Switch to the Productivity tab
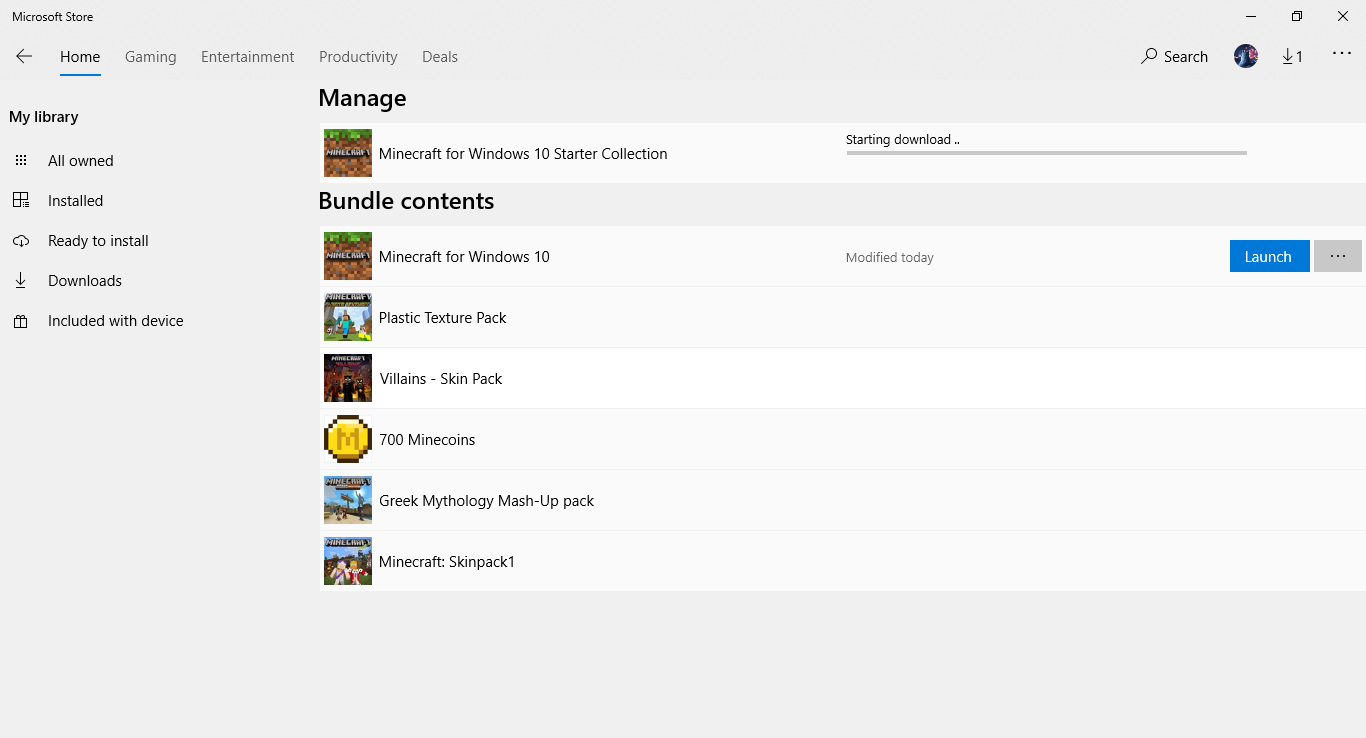Viewport: 1366px width, 738px height. point(358,57)
